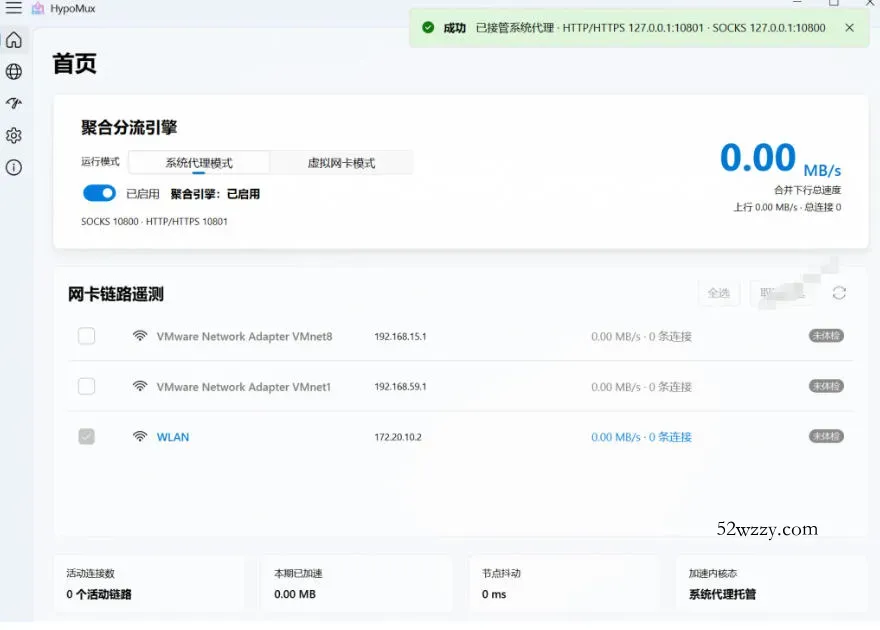Click the HypoMux app logo icon

38,8
